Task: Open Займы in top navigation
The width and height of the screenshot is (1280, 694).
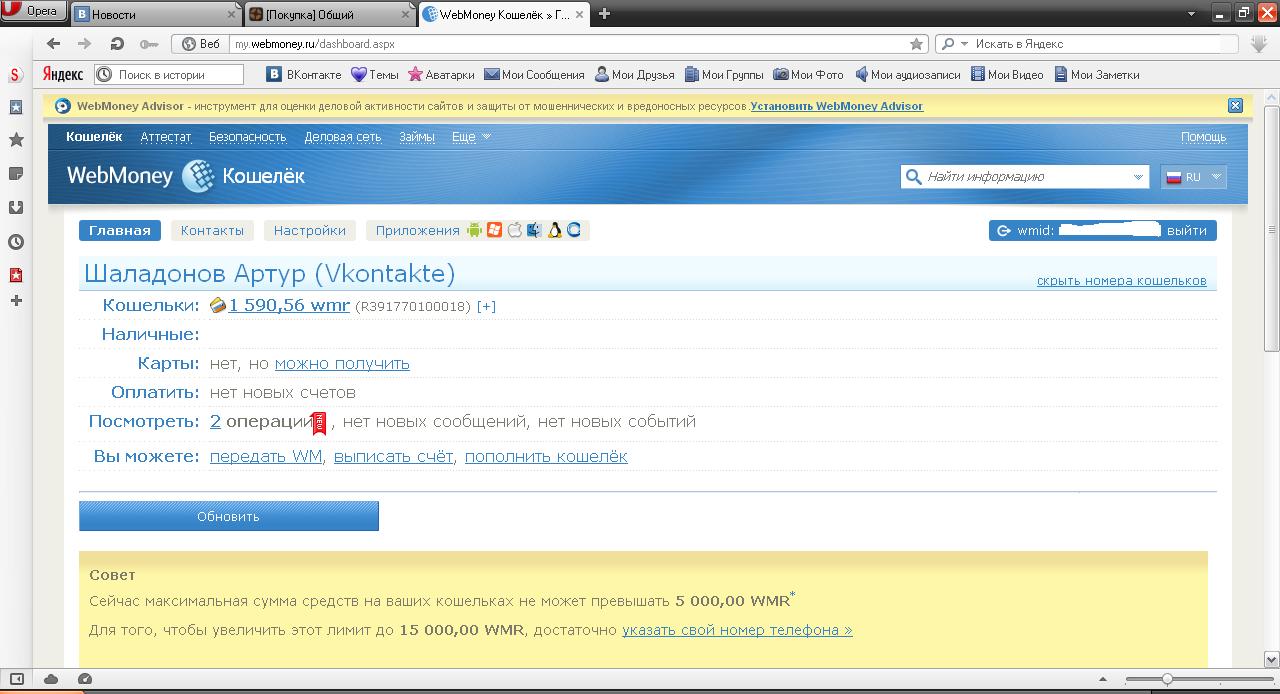Action: (x=416, y=137)
